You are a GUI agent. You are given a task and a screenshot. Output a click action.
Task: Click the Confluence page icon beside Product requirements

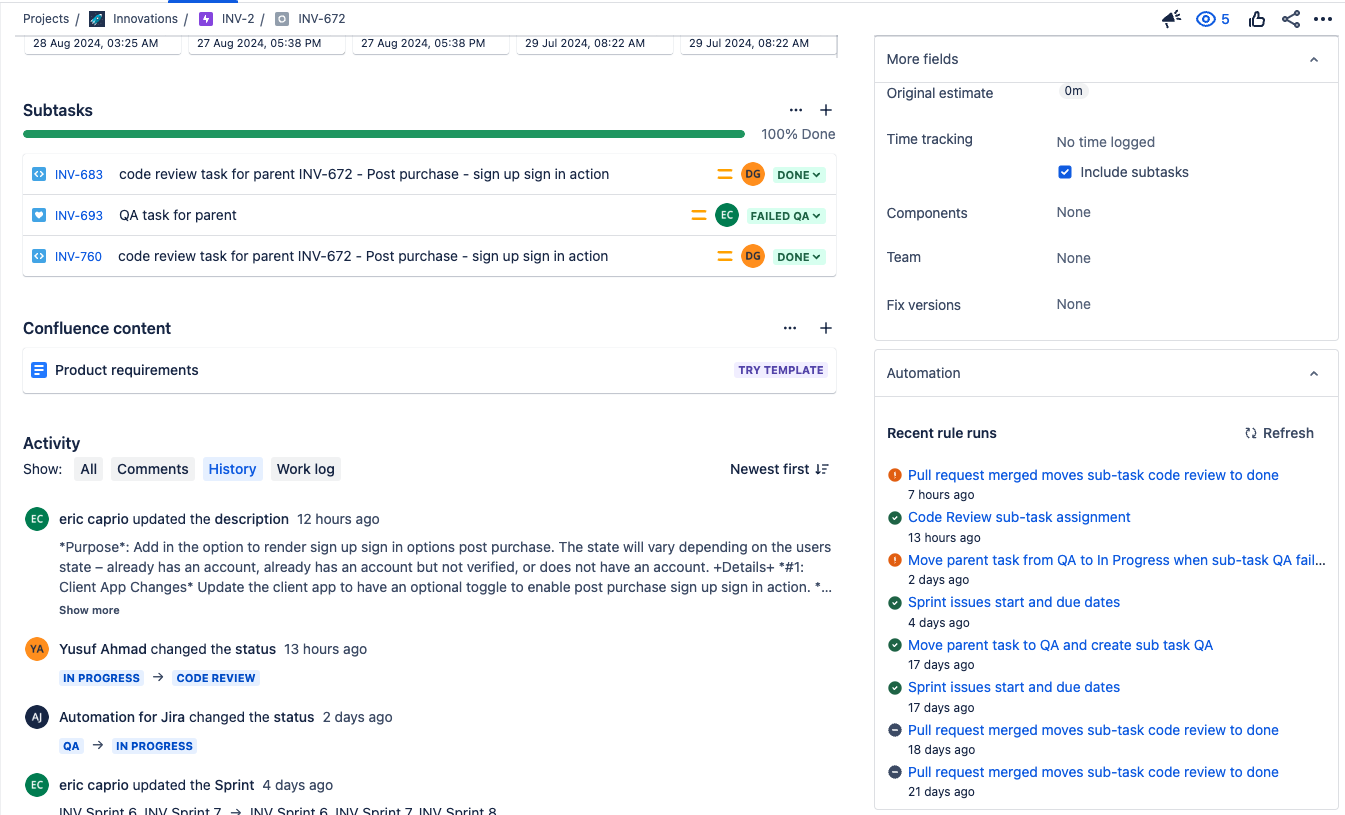click(38, 369)
